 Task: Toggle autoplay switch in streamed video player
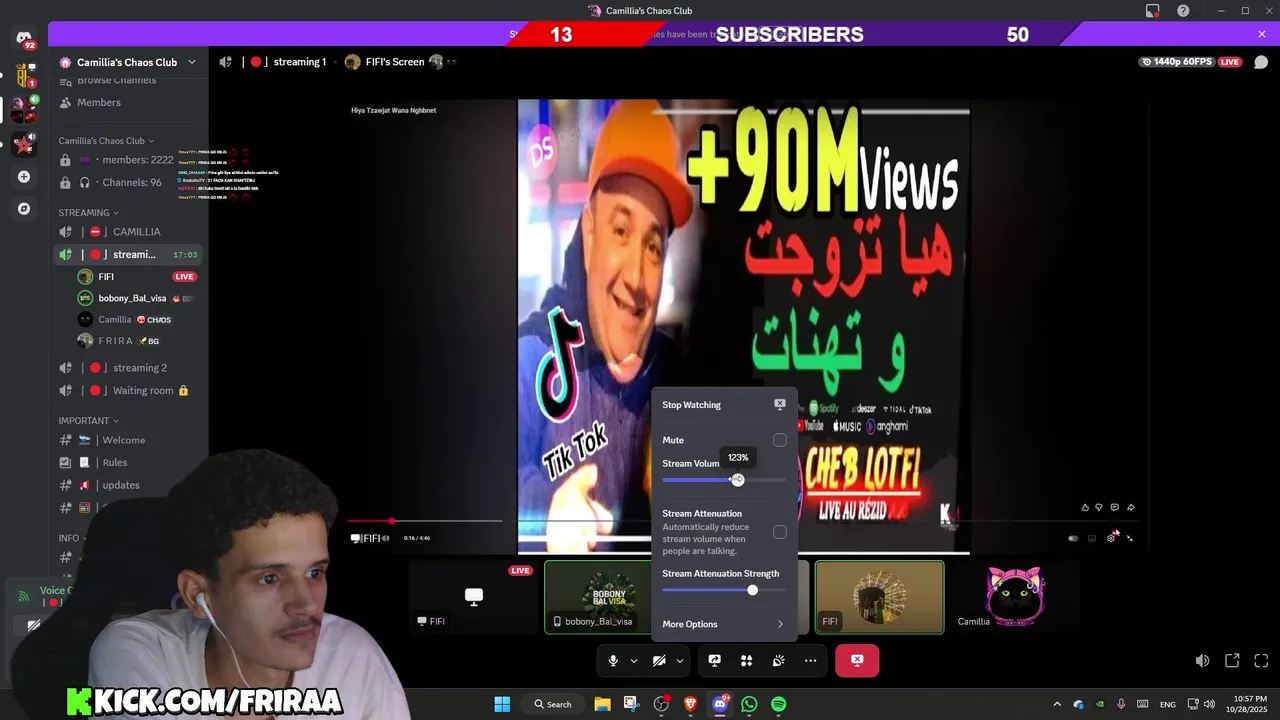[x=1073, y=538]
